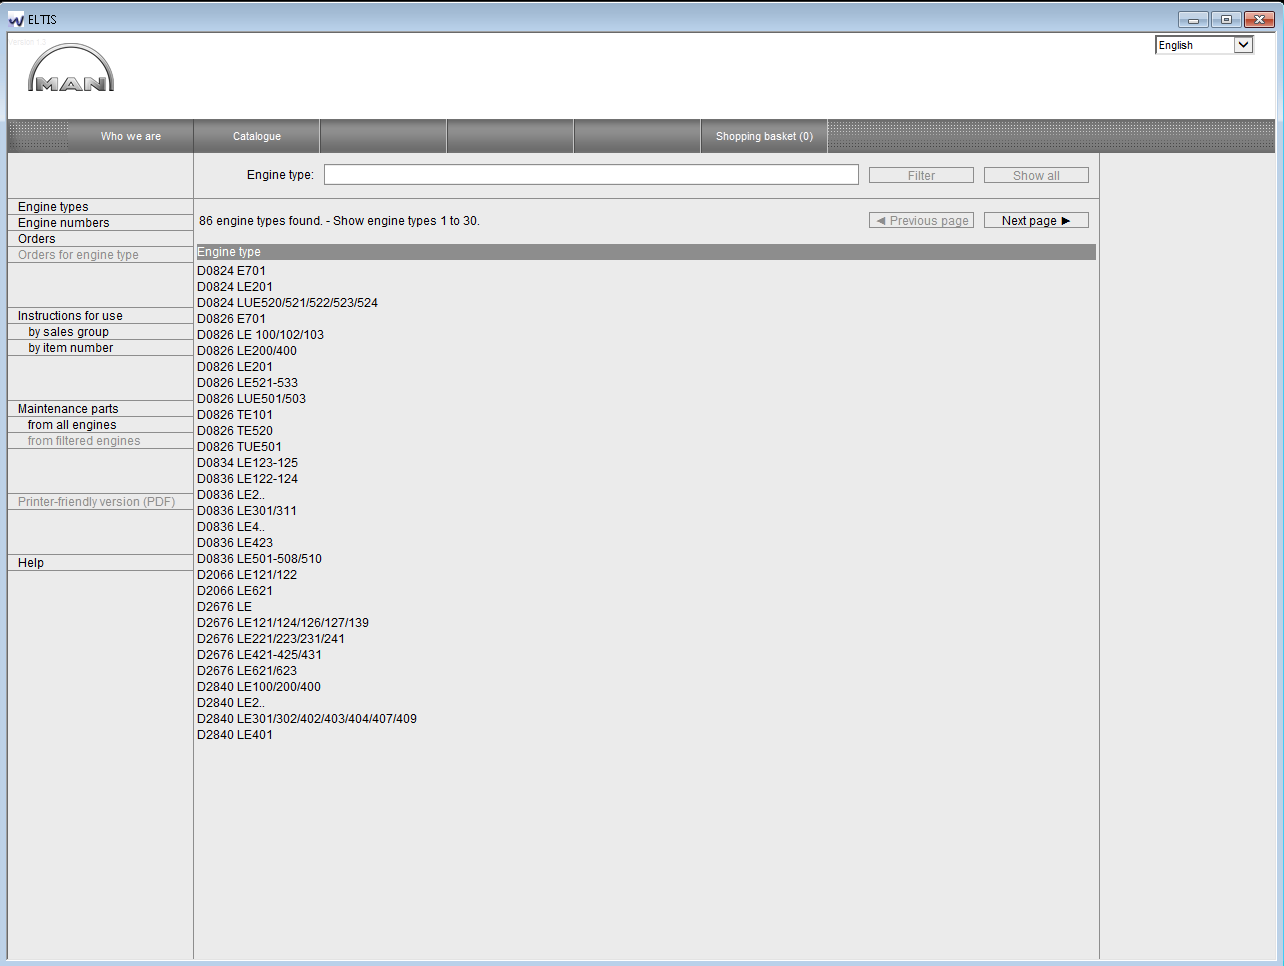Select Engine numbers in sidebar
The width and height of the screenshot is (1284, 966).
click(x=63, y=223)
